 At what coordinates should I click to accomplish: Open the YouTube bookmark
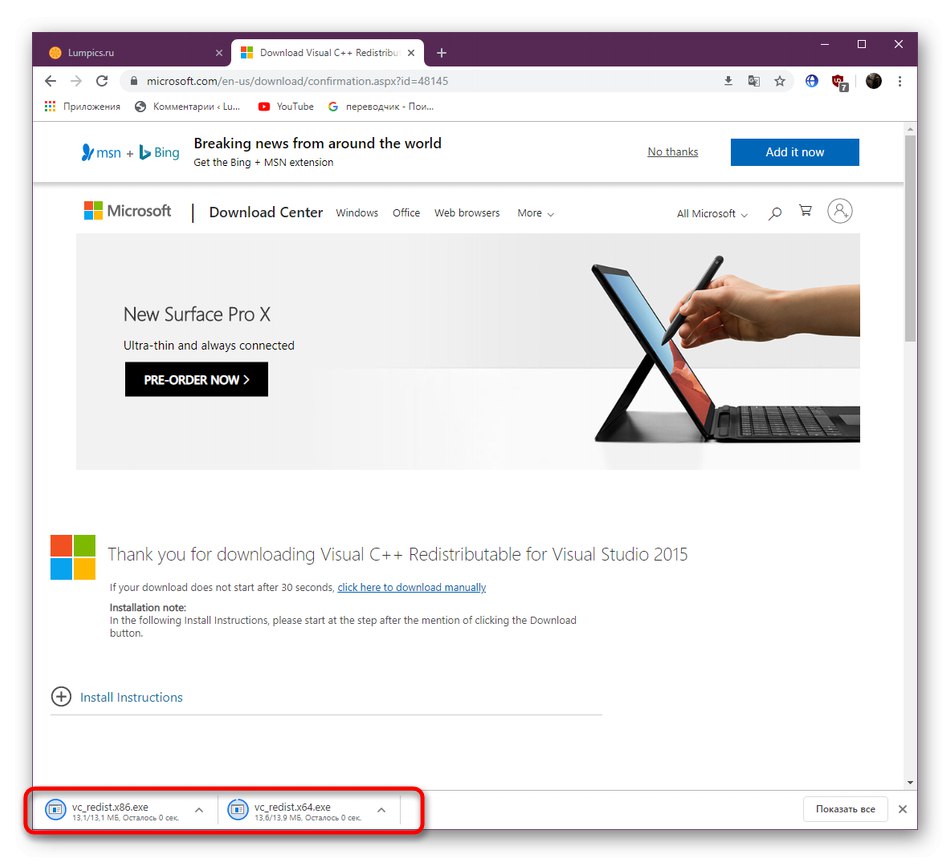tap(286, 107)
